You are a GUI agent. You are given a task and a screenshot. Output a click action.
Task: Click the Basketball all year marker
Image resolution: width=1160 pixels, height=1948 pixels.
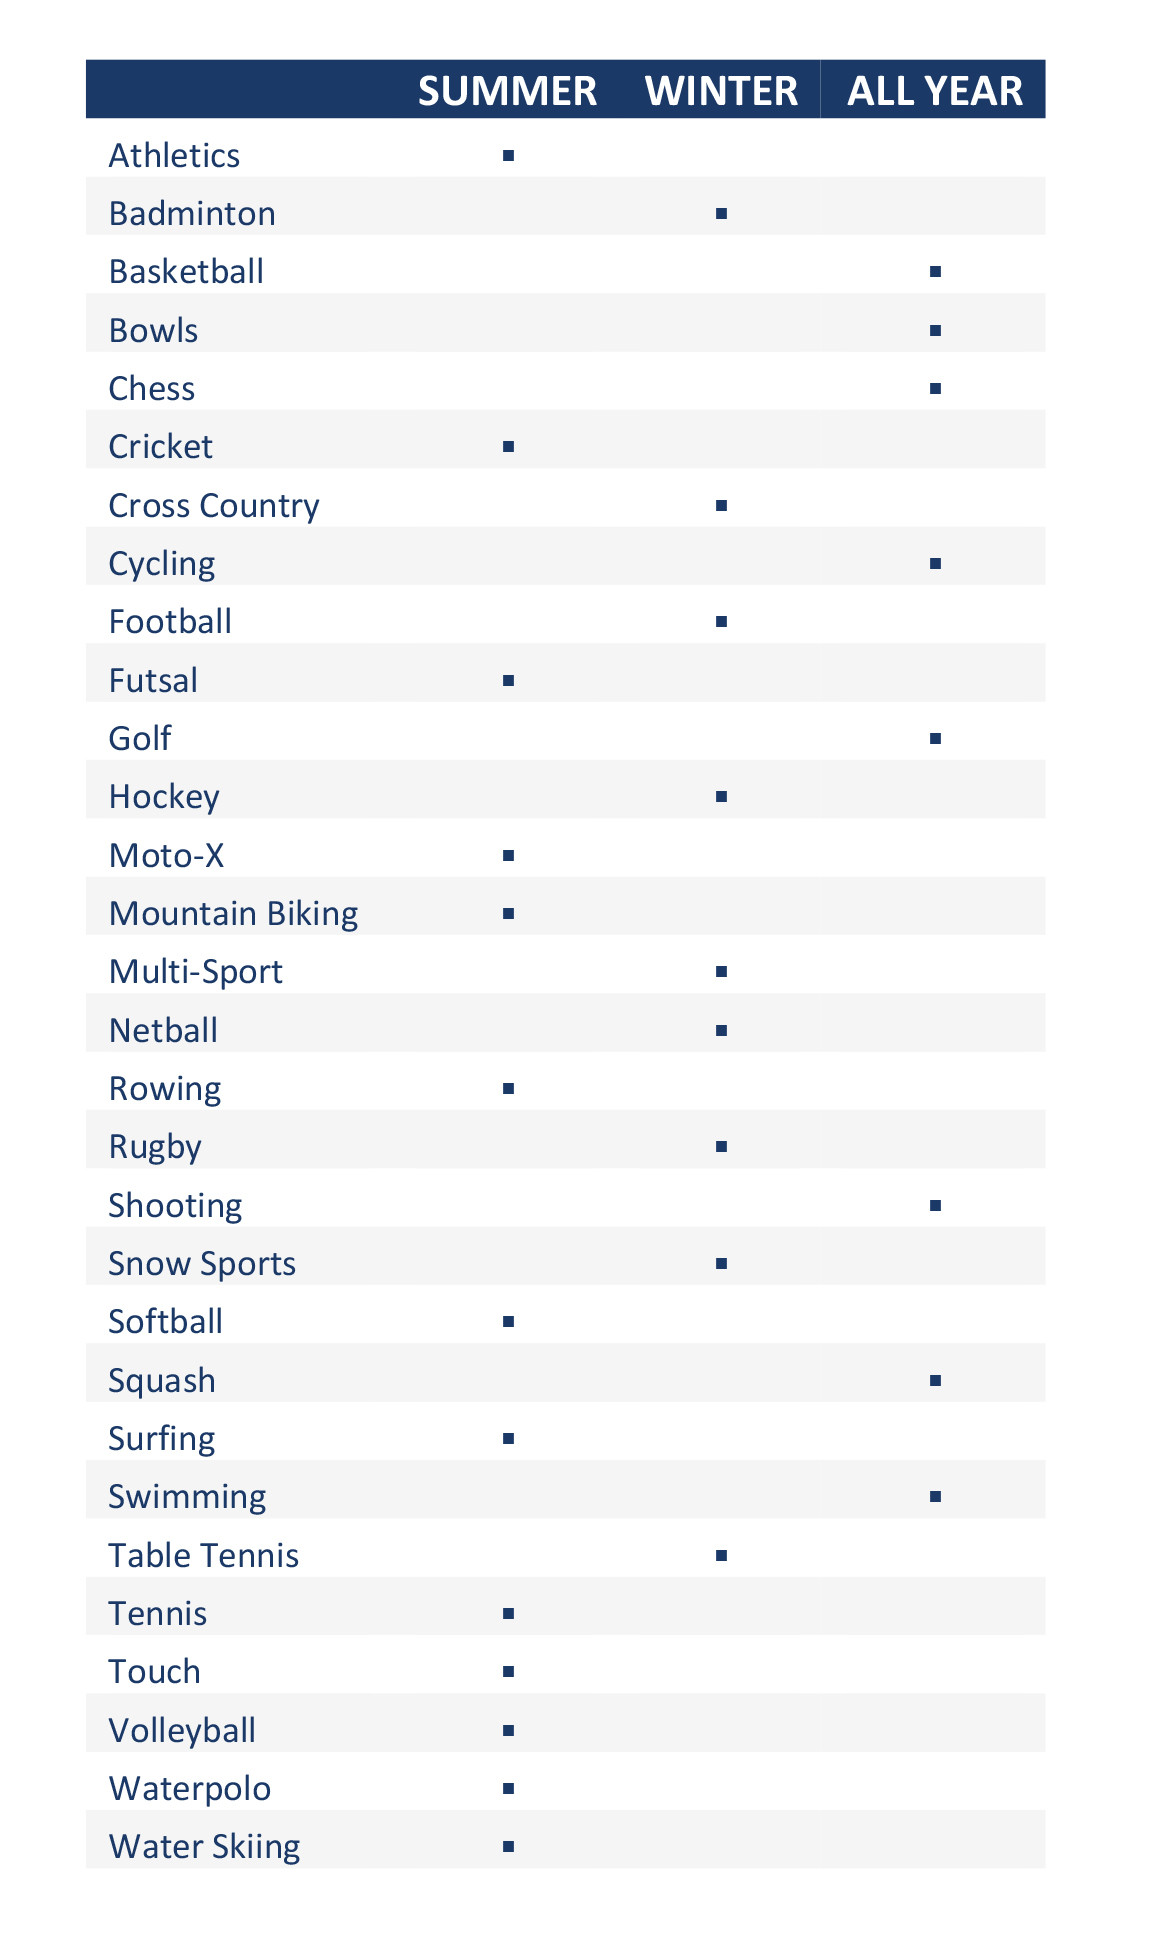(935, 271)
